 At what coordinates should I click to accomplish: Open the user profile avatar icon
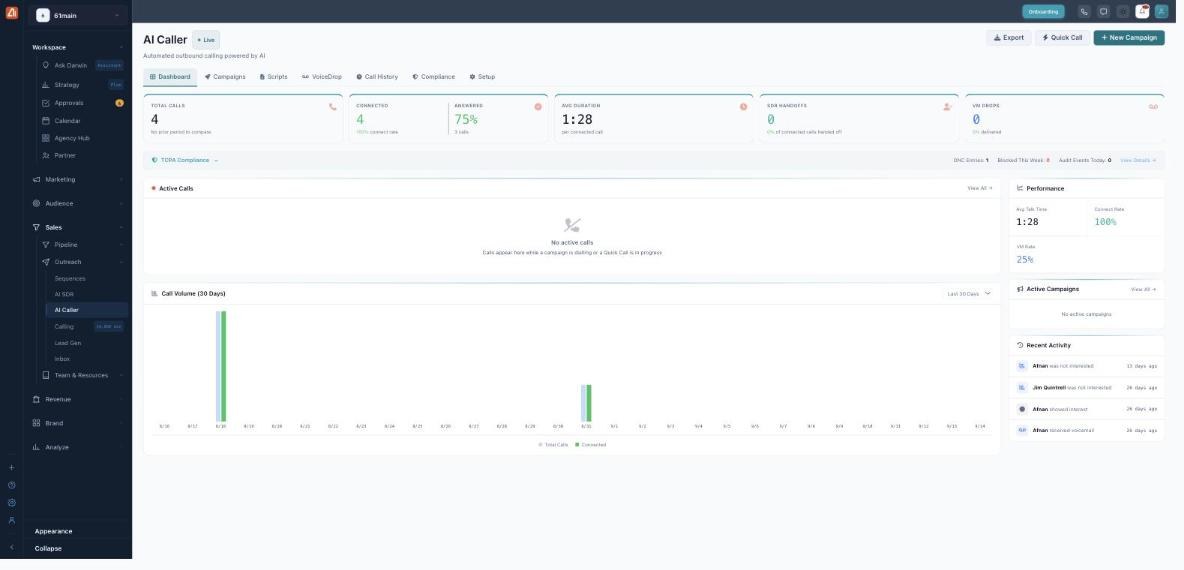point(1161,11)
